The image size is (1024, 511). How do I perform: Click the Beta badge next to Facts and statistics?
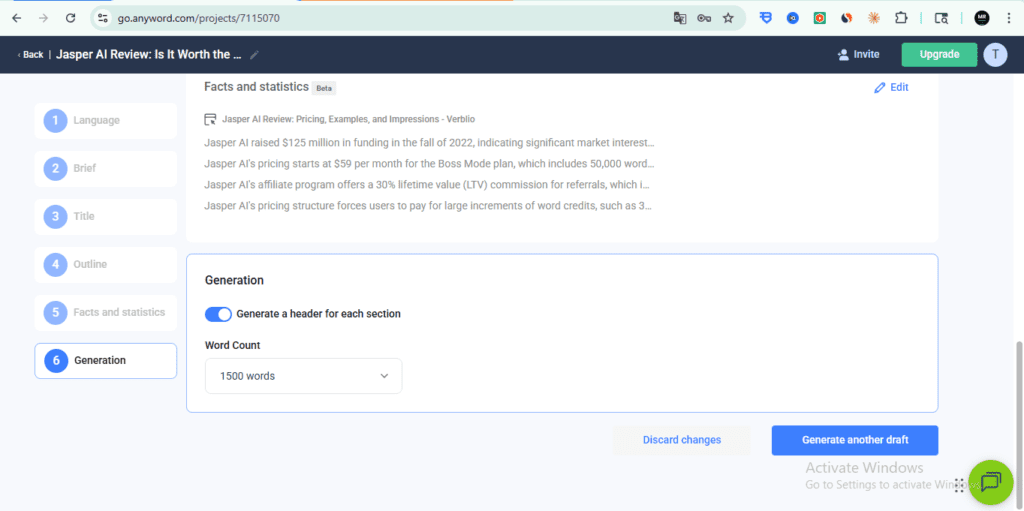click(x=324, y=88)
